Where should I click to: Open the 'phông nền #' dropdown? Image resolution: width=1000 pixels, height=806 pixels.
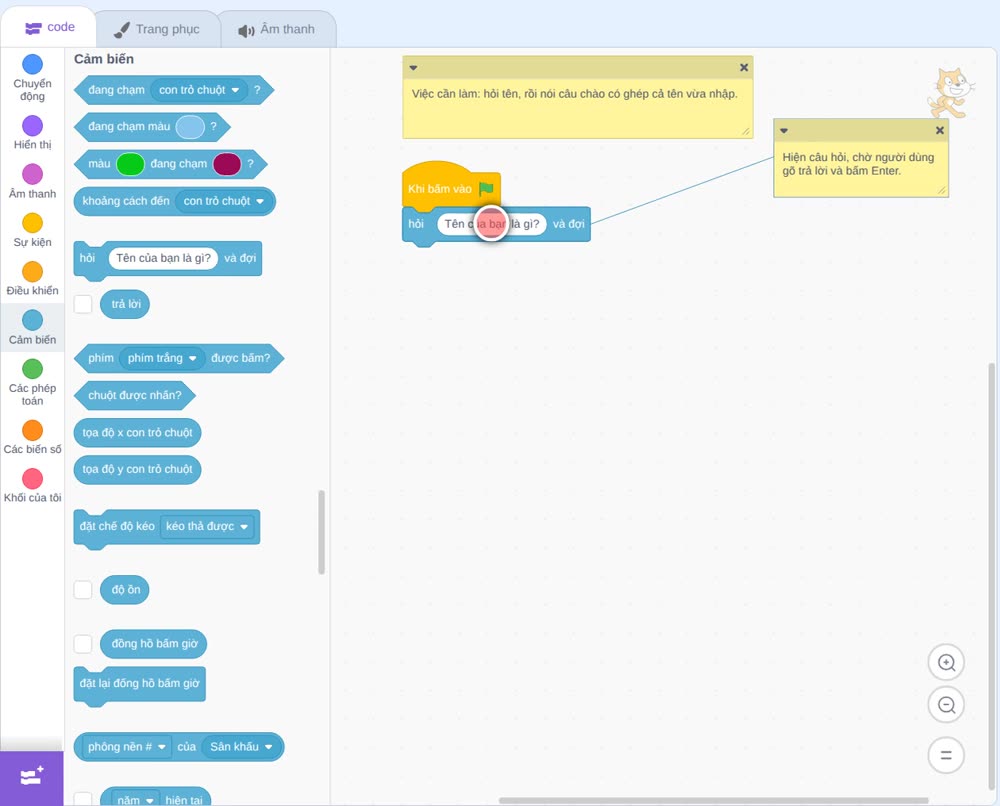[126, 747]
